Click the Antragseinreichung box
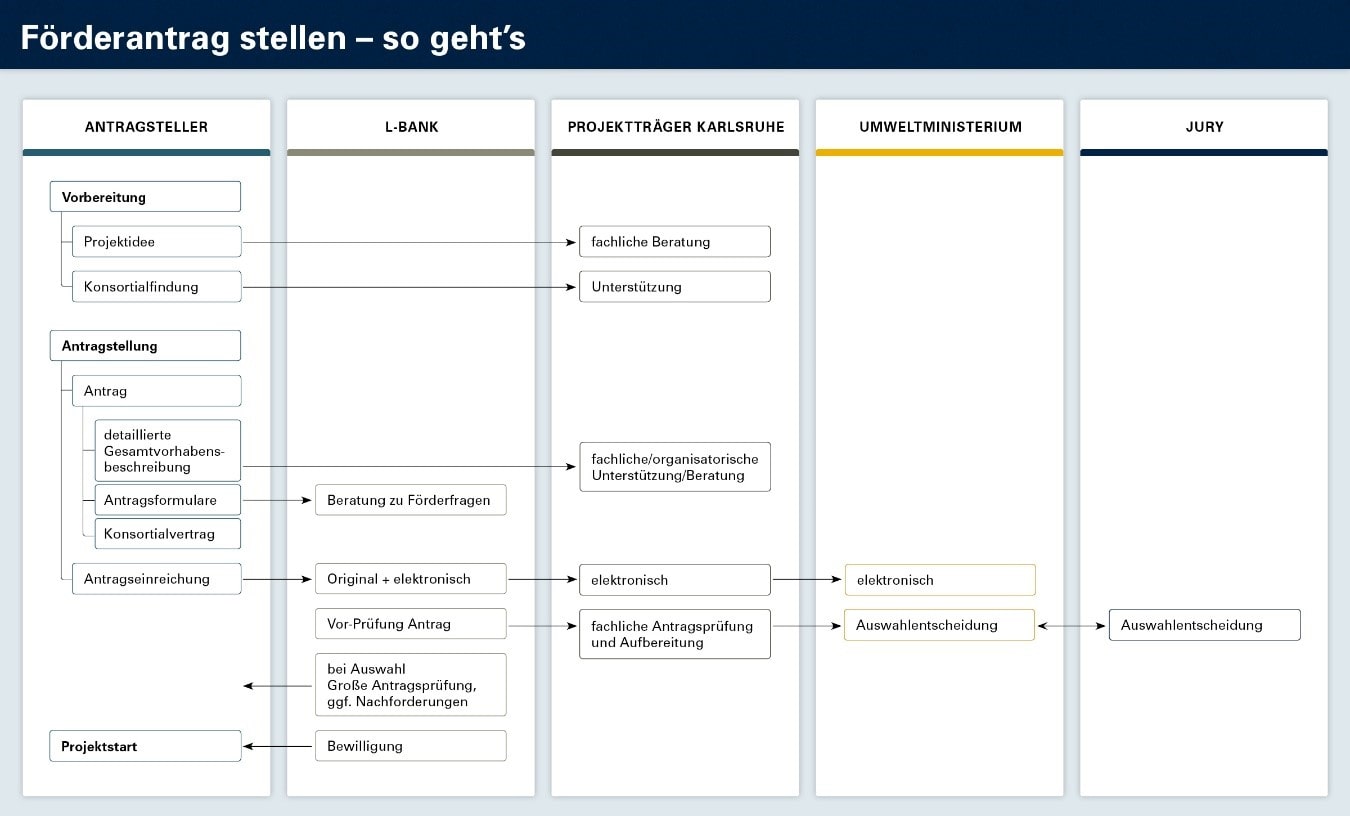 156,579
